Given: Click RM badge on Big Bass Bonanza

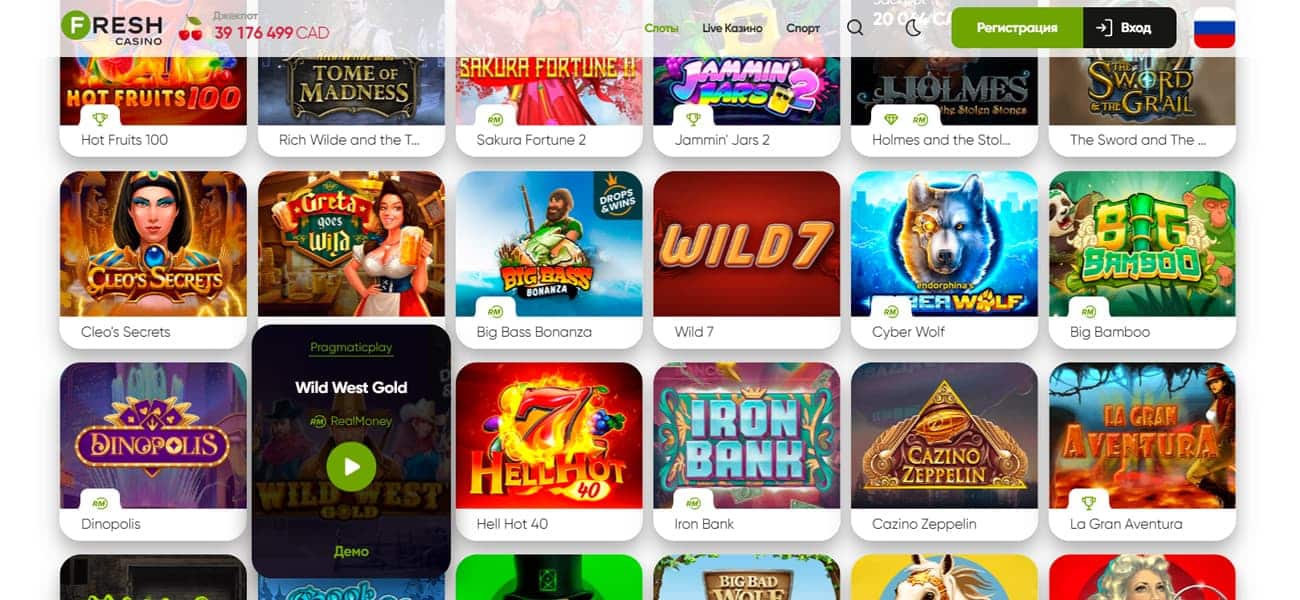Looking at the screenshot, I should coord(495,311).
